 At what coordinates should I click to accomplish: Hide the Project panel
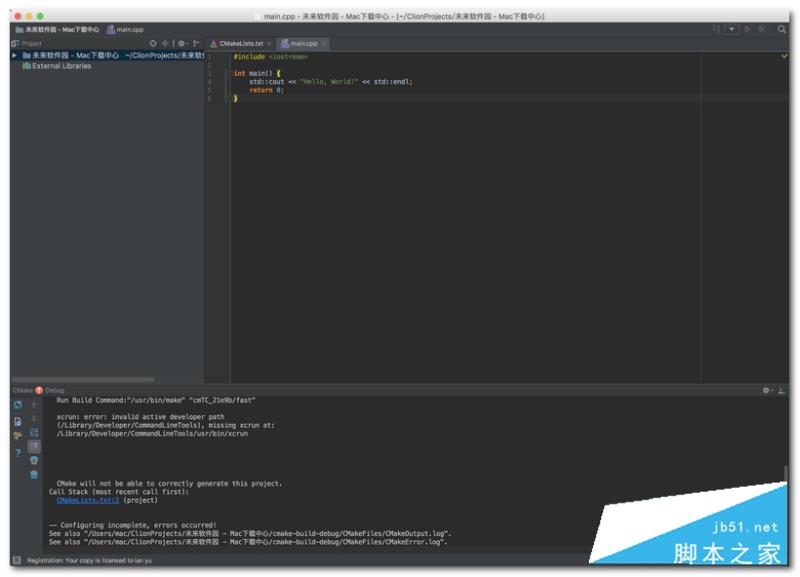pos(196,43)
